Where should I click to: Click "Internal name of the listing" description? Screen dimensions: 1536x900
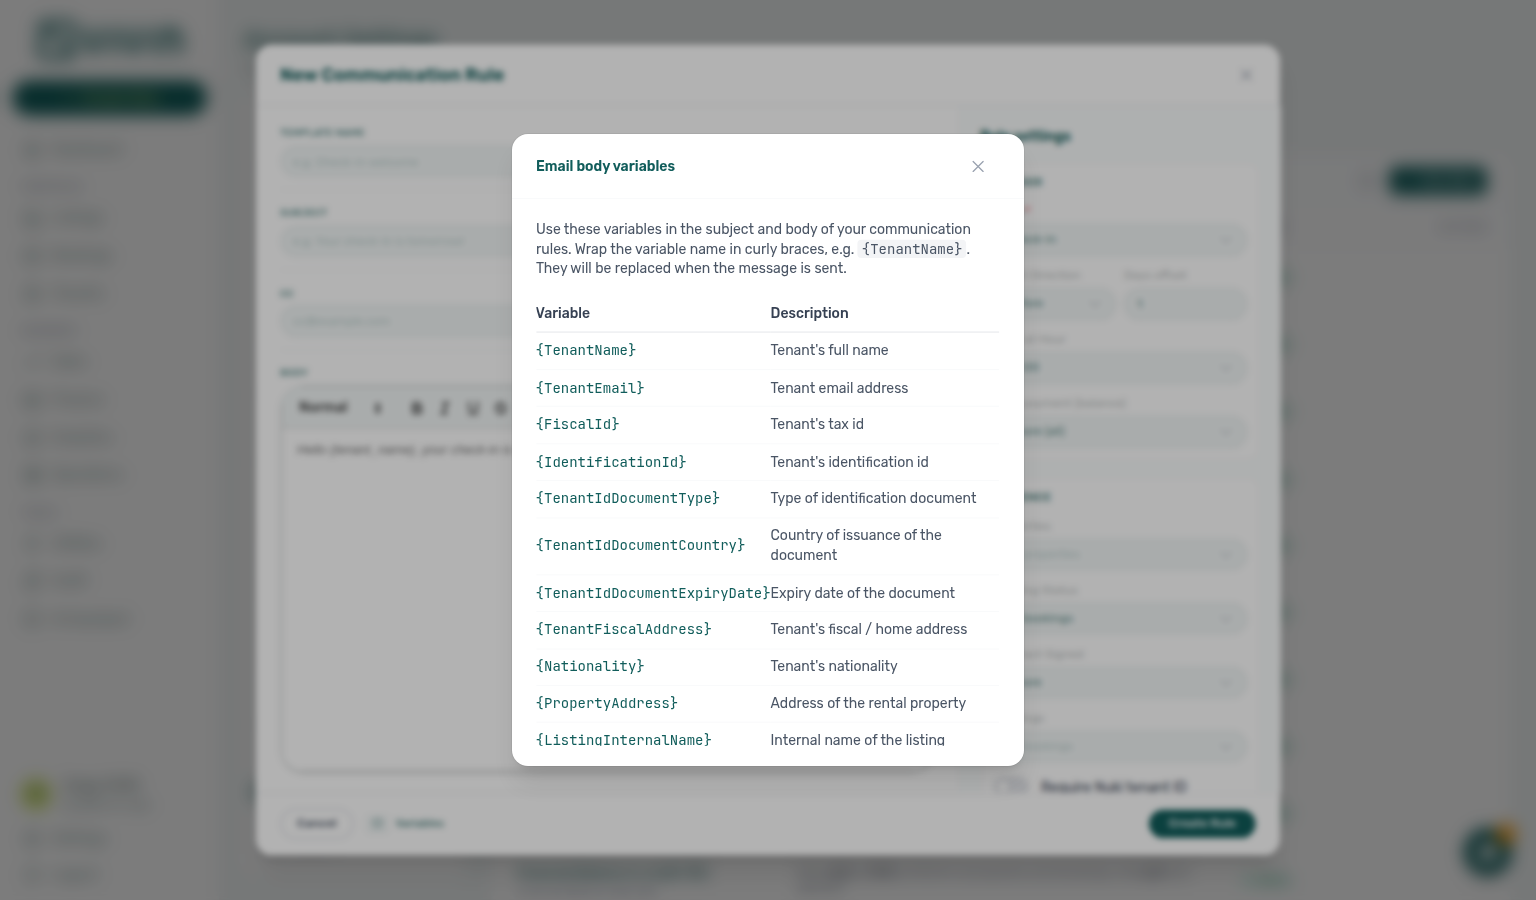click(x=857, y=740)
